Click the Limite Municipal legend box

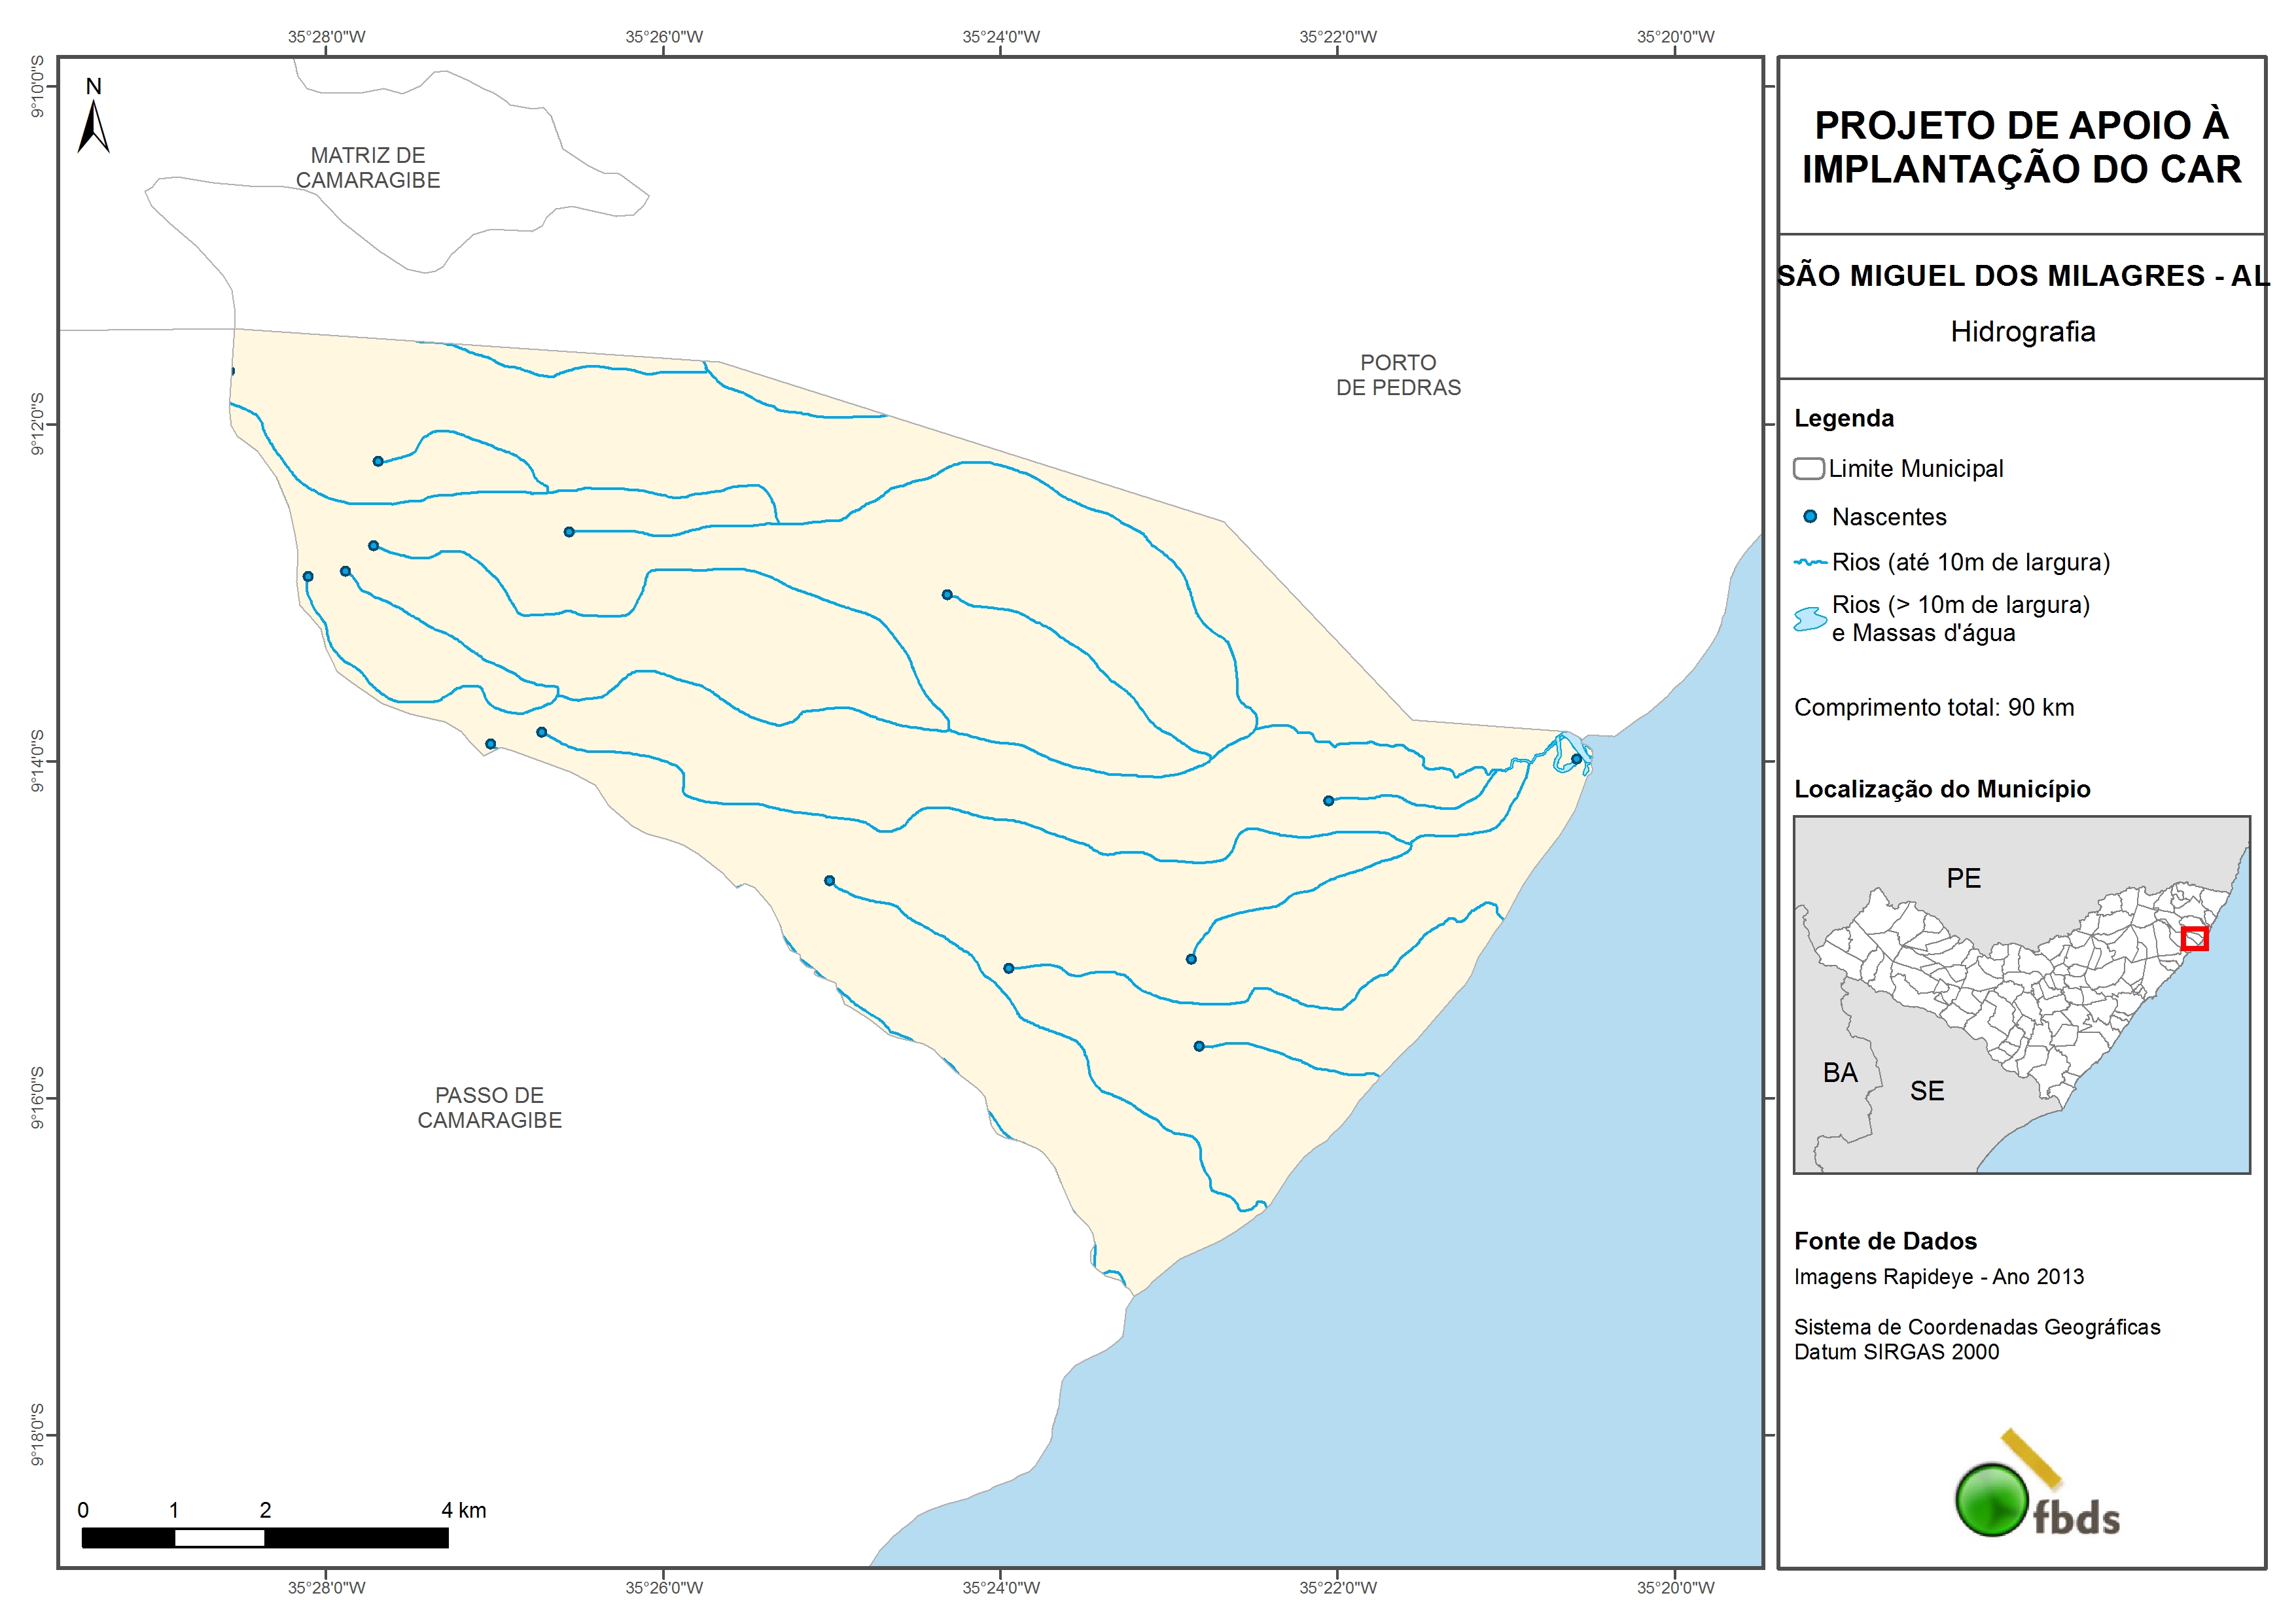(x=1808, y=468)
